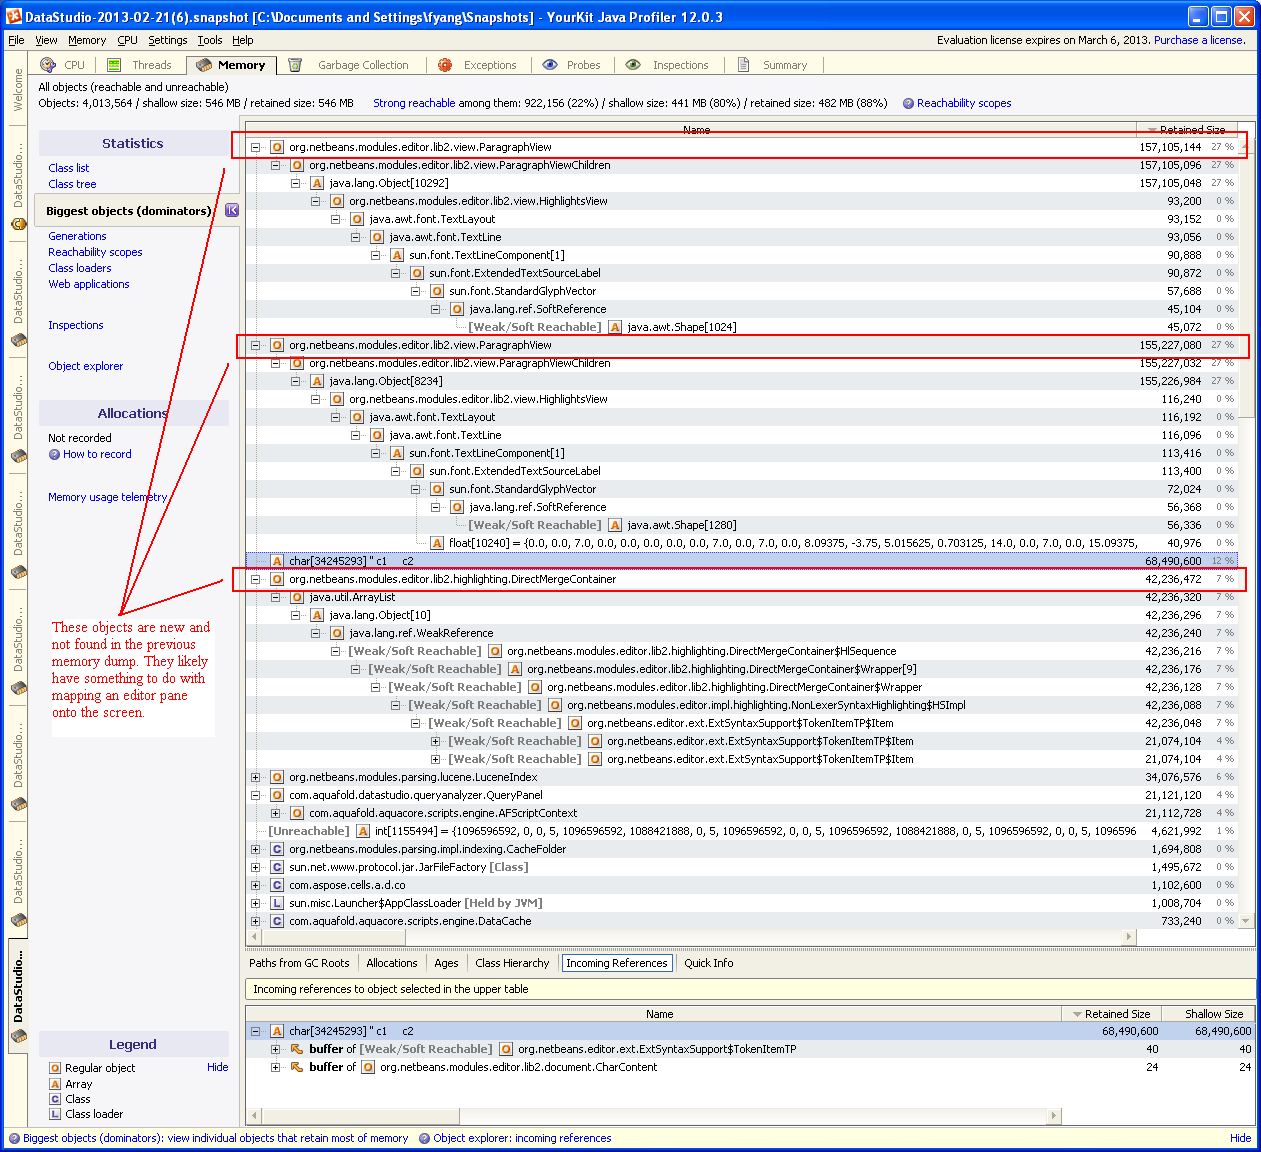
Task: Click the purple icon beside Biggest objects (dominators)
Action: [x=232, y=210]
